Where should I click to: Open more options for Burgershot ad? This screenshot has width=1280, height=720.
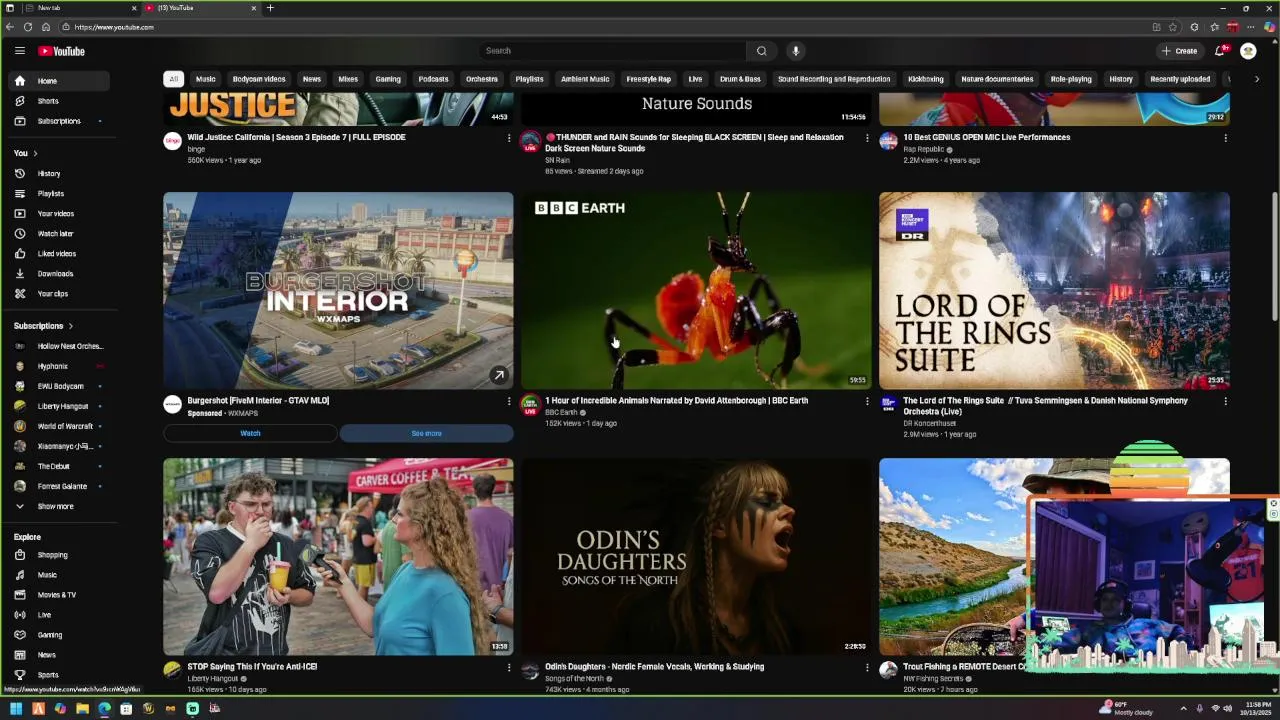(x=509, y=401)
